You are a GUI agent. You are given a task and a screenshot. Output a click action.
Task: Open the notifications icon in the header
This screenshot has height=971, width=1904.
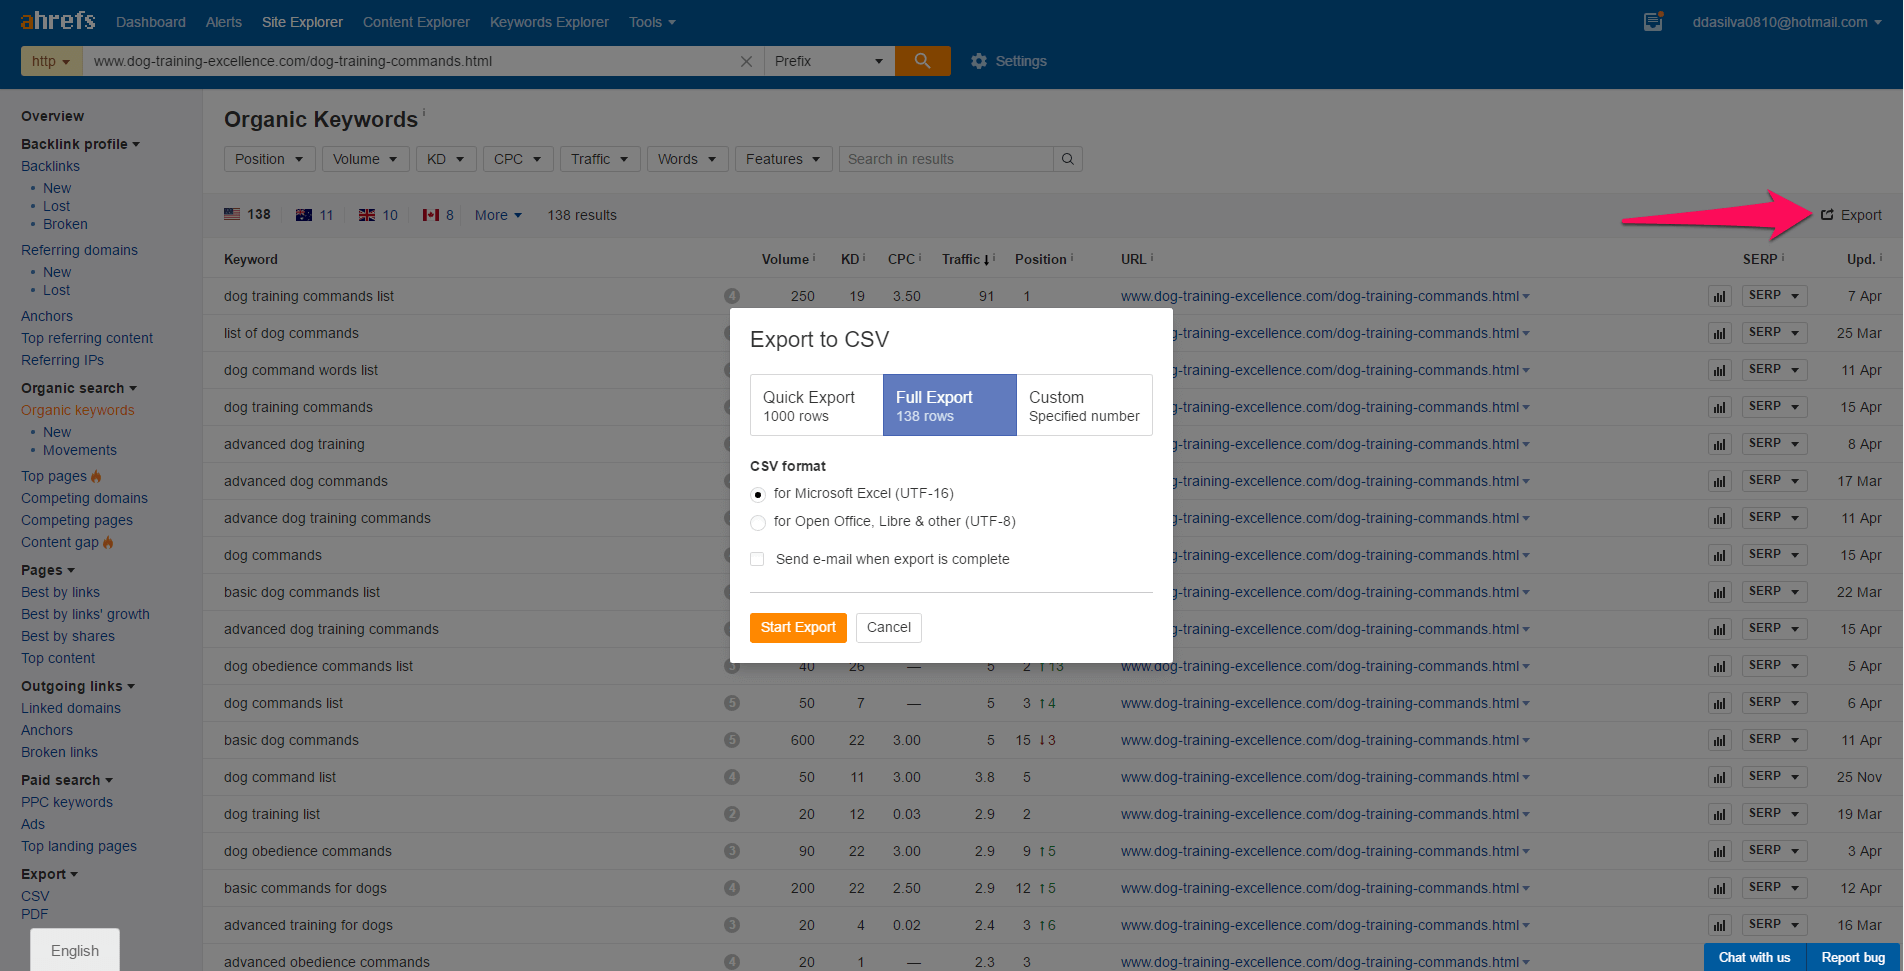[1653, 22]
